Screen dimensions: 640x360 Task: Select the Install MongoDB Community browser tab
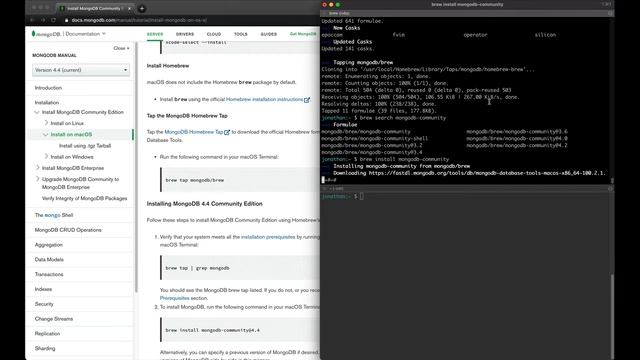pos(95,8)
